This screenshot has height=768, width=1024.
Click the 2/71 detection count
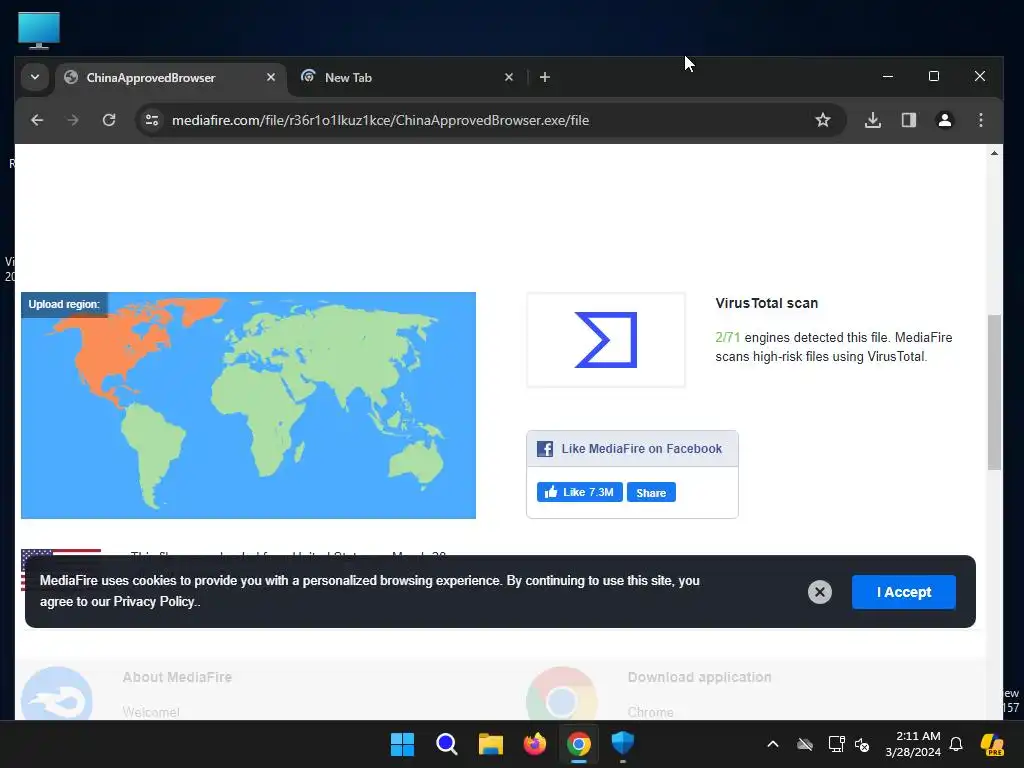click(728, 338)
